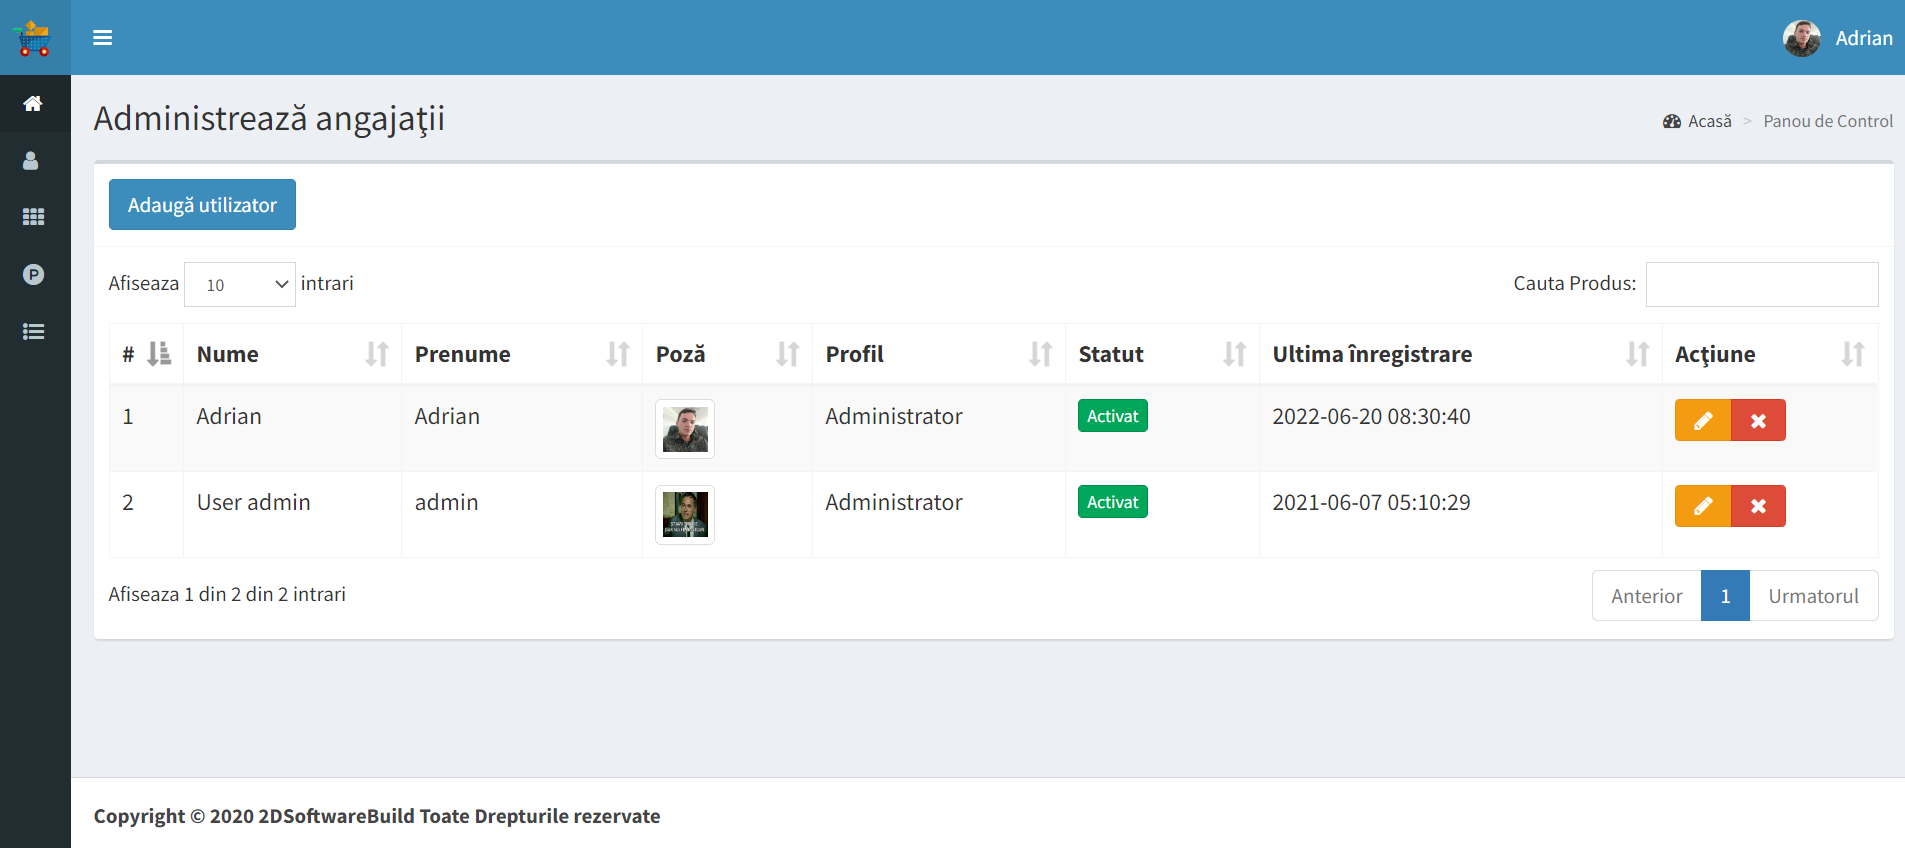The width and height of the screenshot is (1905, 848).
Task: Open the circled P sidebar icon
Action: pos(33,274)
